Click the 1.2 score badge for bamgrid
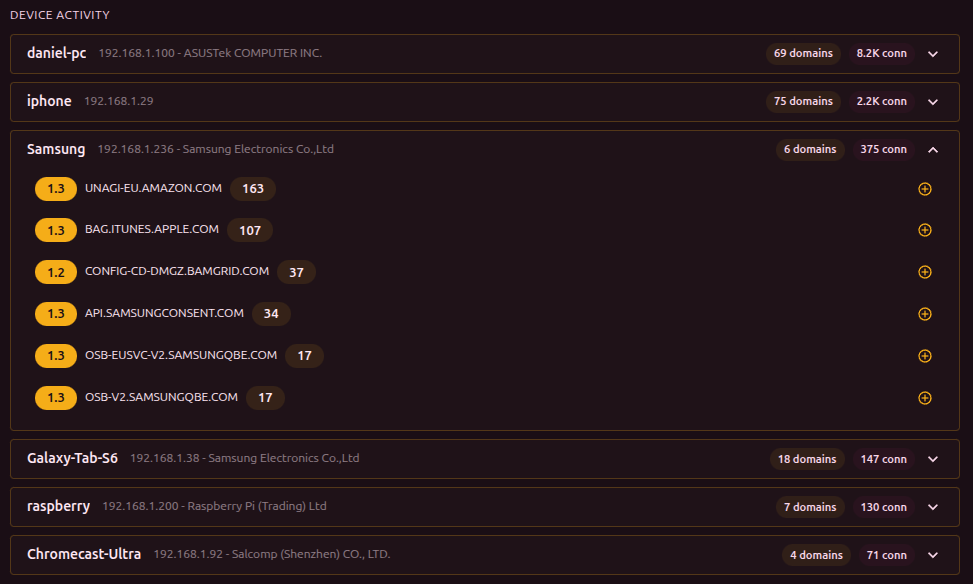The image size is (973, 584). pyautogui.click(x=55, y=272)
